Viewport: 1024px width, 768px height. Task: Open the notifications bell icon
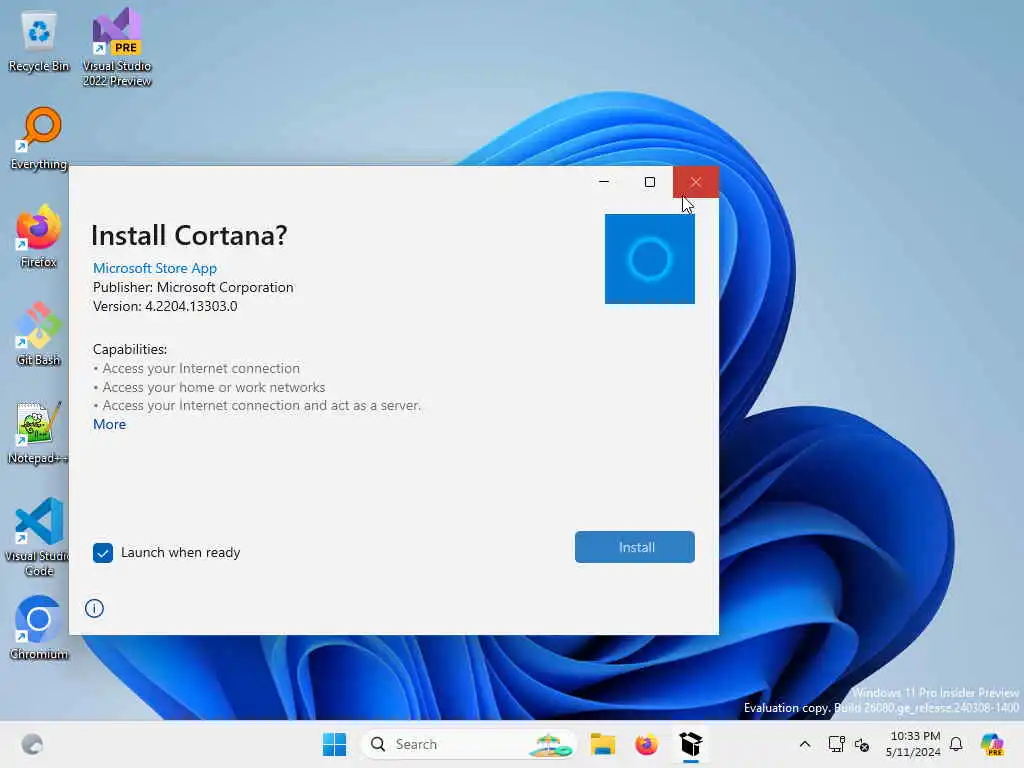click(x=956, y=744)
